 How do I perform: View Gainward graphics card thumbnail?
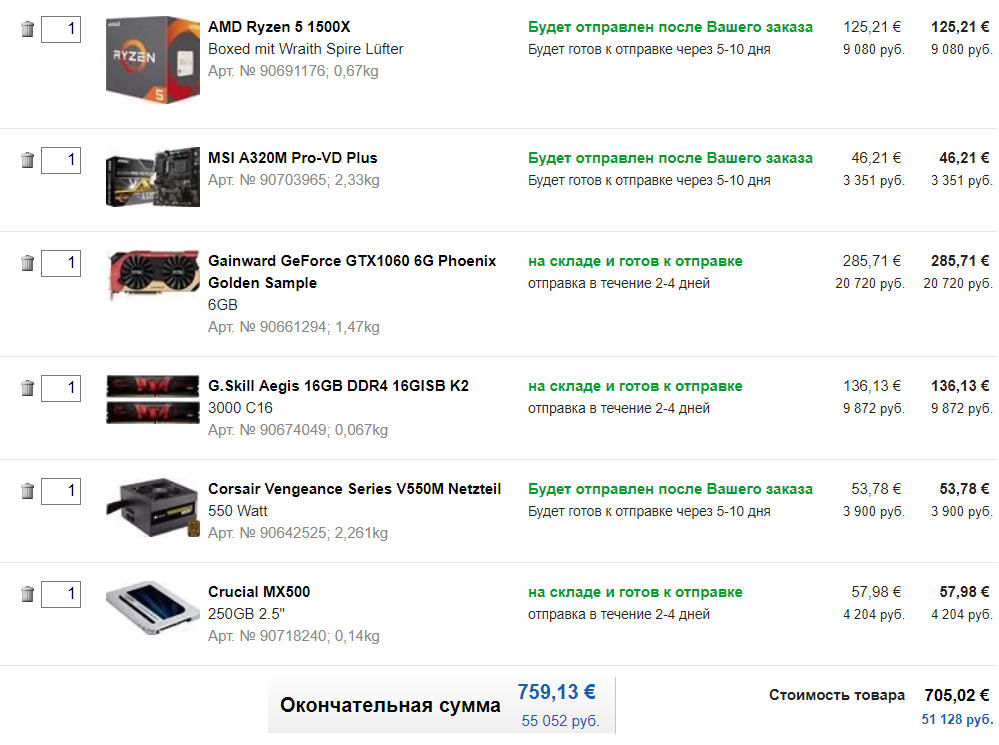click(x=154, y=275)
